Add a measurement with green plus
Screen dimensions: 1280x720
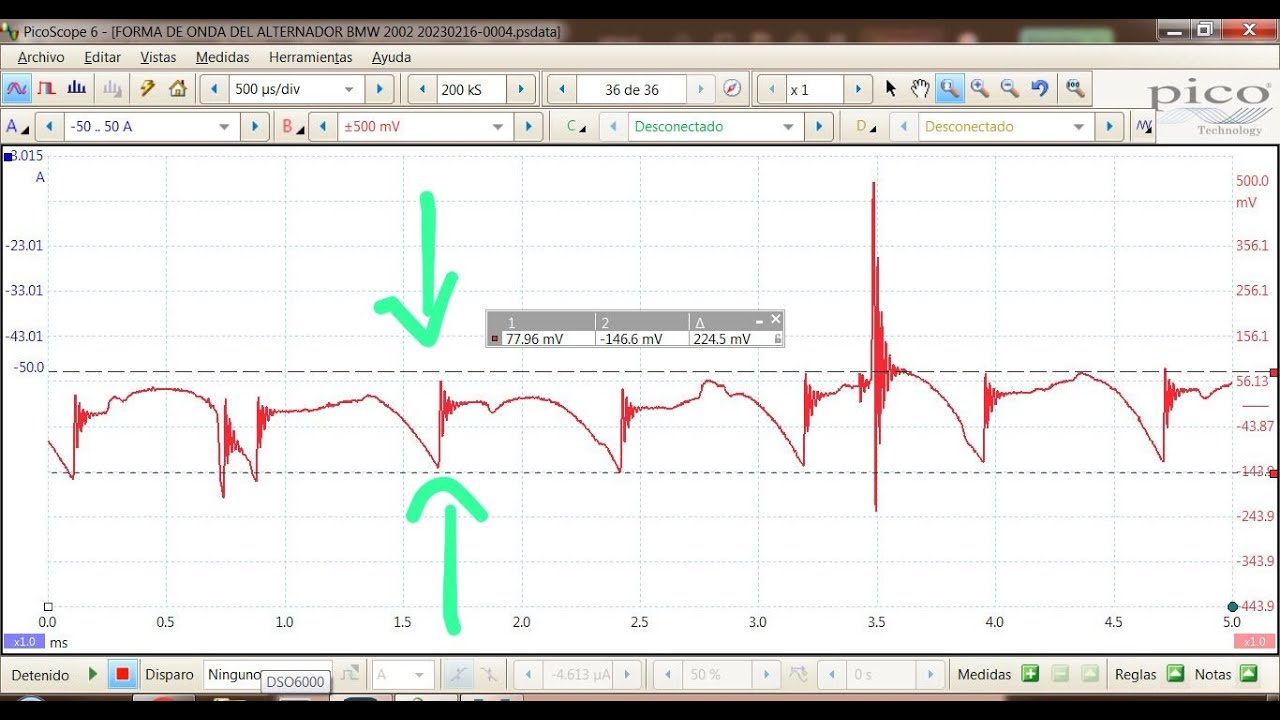(1030, 674)
